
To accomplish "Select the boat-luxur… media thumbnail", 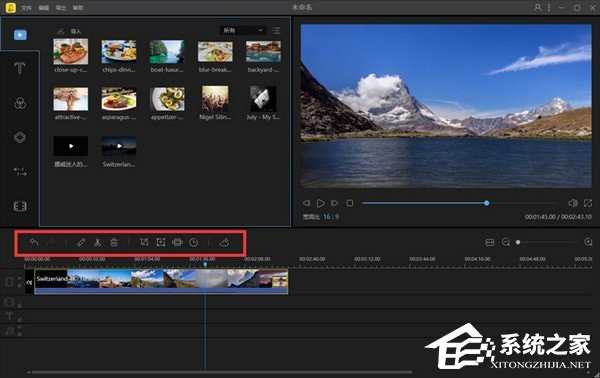I will pos(167,52).
